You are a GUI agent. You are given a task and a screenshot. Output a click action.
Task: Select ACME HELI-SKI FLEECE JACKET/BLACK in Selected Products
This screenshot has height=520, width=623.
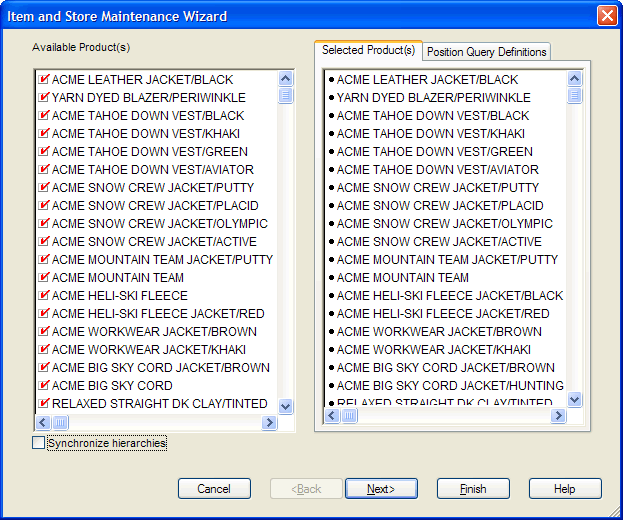coord(450,296)
